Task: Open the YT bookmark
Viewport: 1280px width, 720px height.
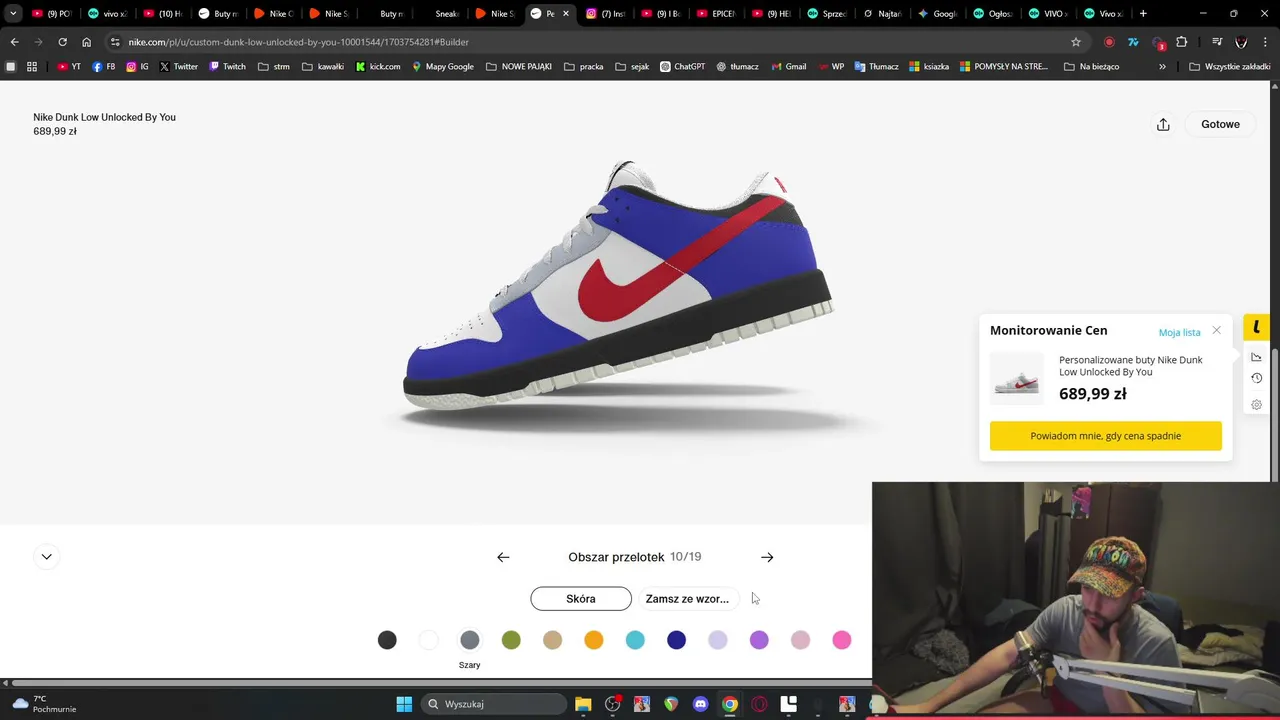Action: 69,67
